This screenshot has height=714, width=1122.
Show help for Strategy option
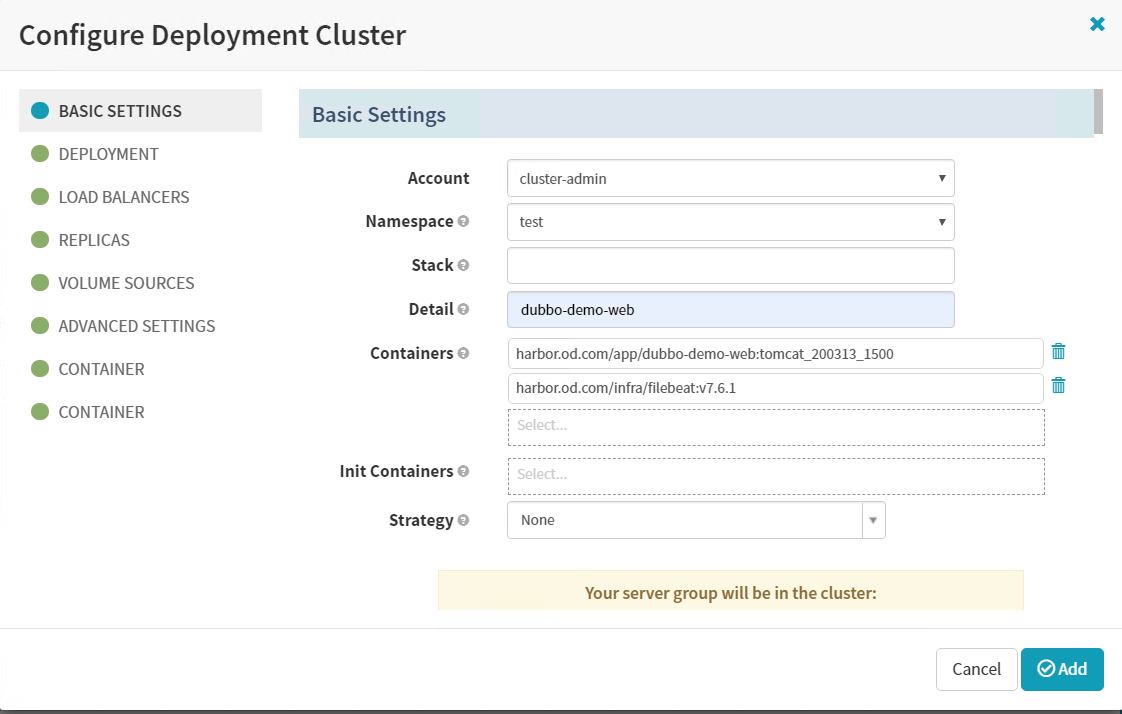point(463,520)
